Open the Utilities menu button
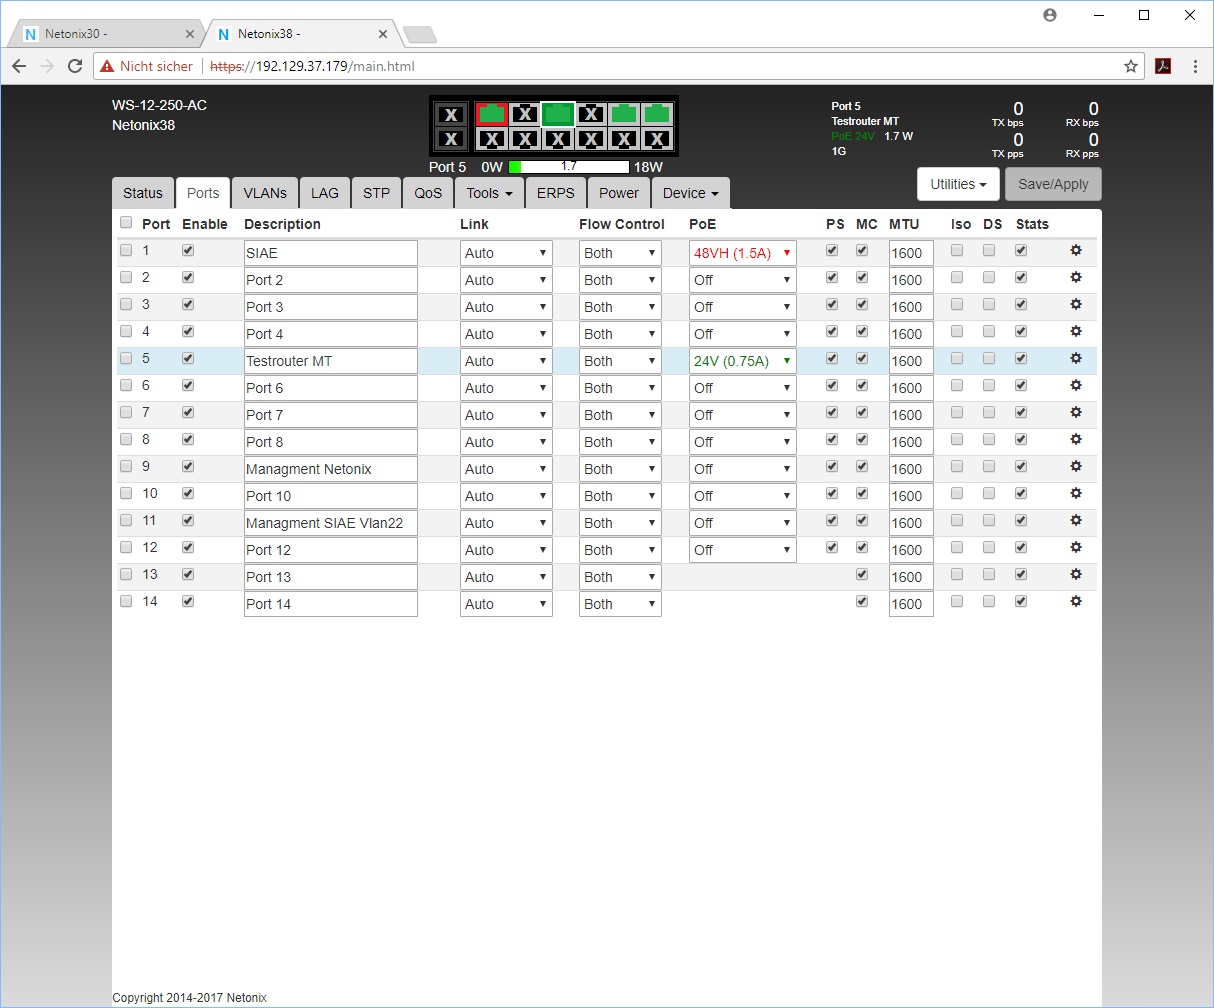This screenshot has width=1214, height=1008. pos(958,184)
